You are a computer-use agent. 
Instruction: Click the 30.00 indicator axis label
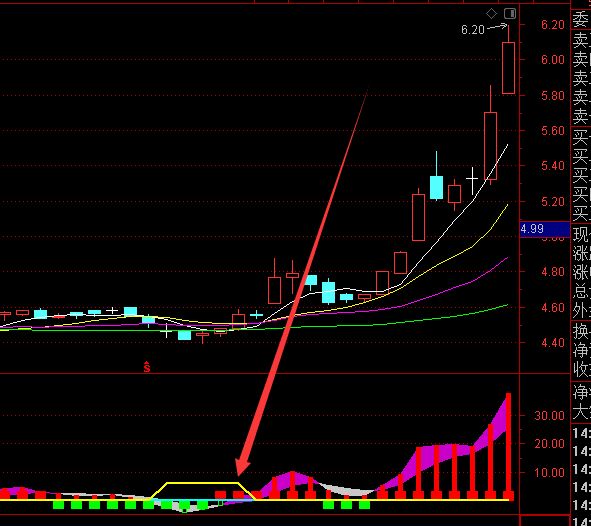549,416
